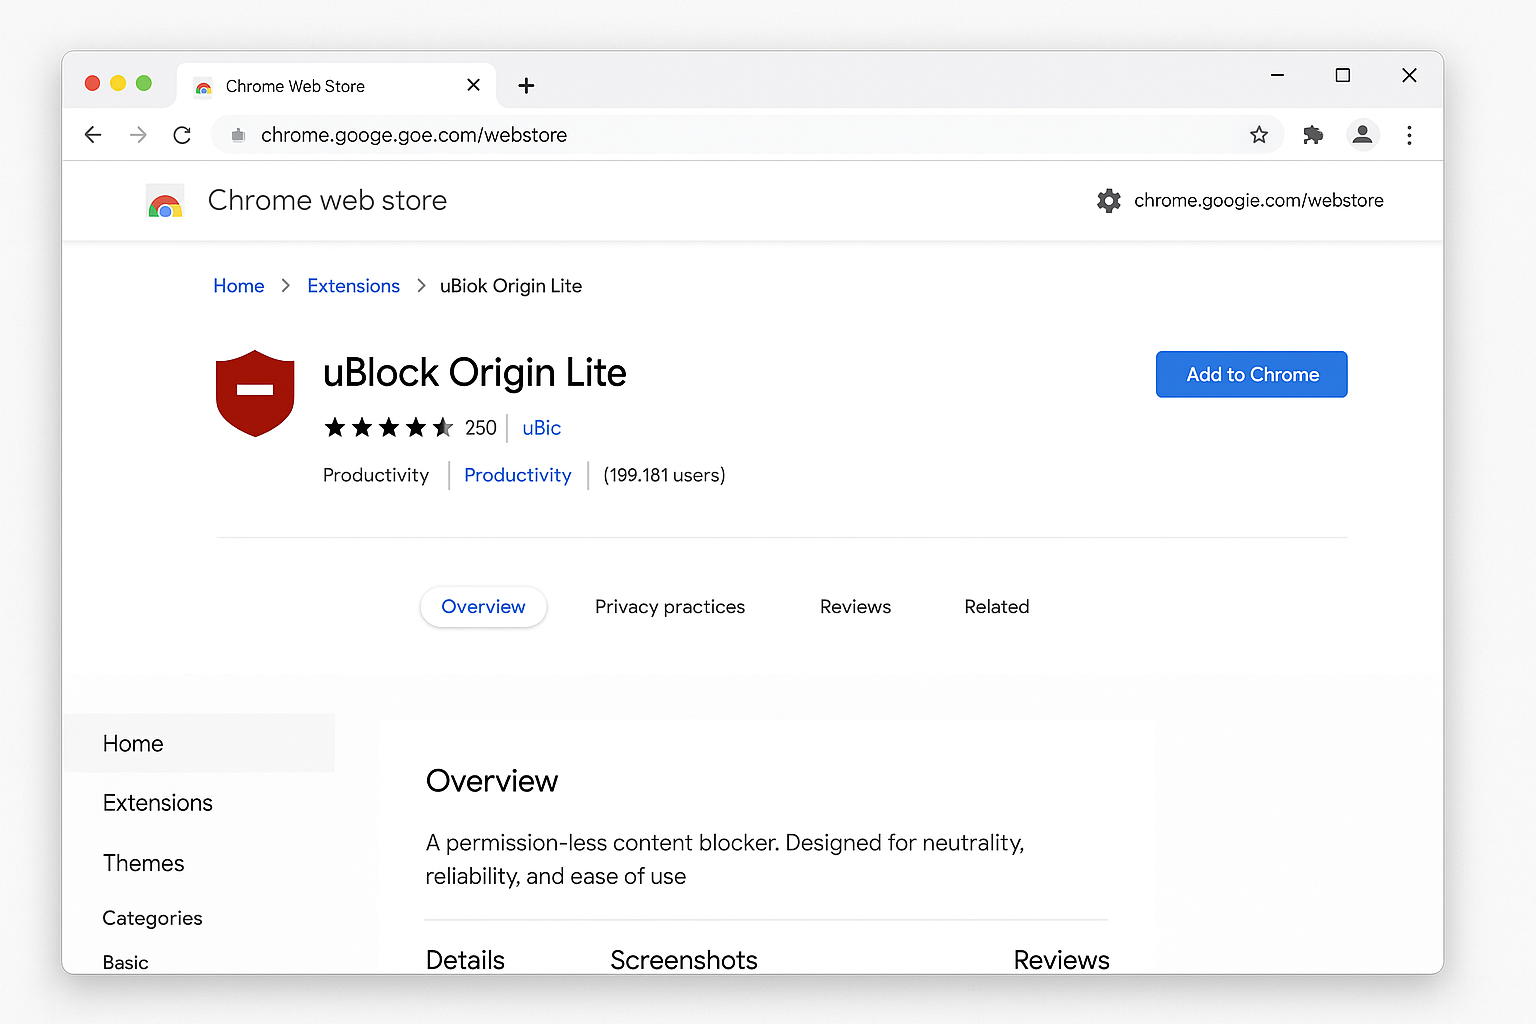Select Home in the left sidebar
Image resolution: width=1536 pixels, height=1024 pixels.
point(200,743)
